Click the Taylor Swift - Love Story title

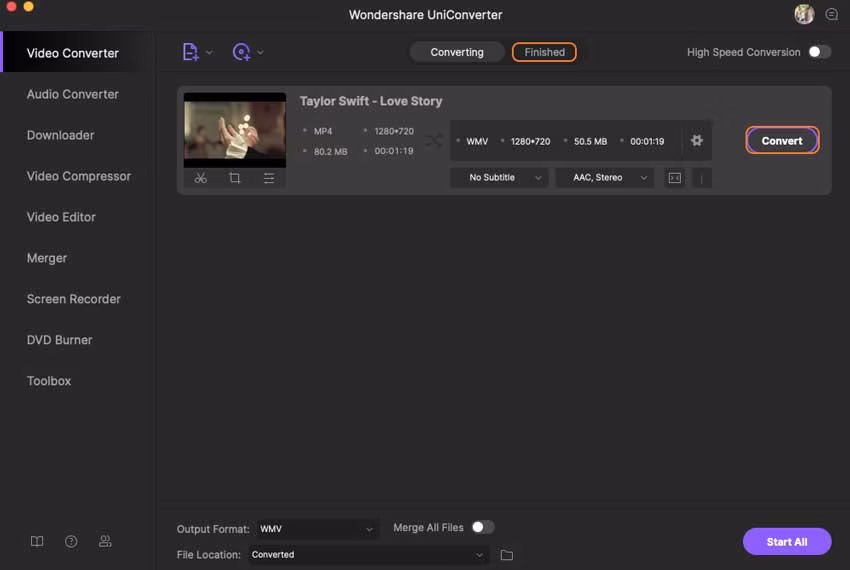(x=371, y=101)
